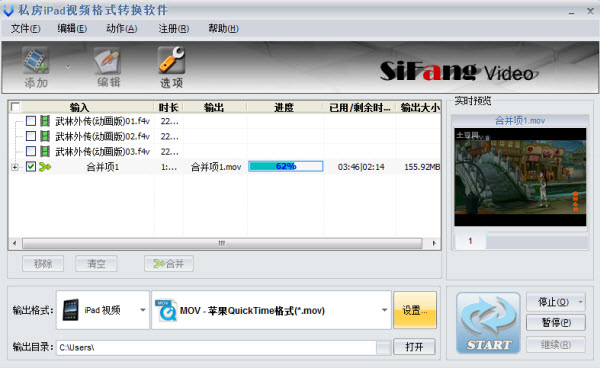Click the 输出 column header
The width and height of the screenshot is (600, 368).
[214, 107]
